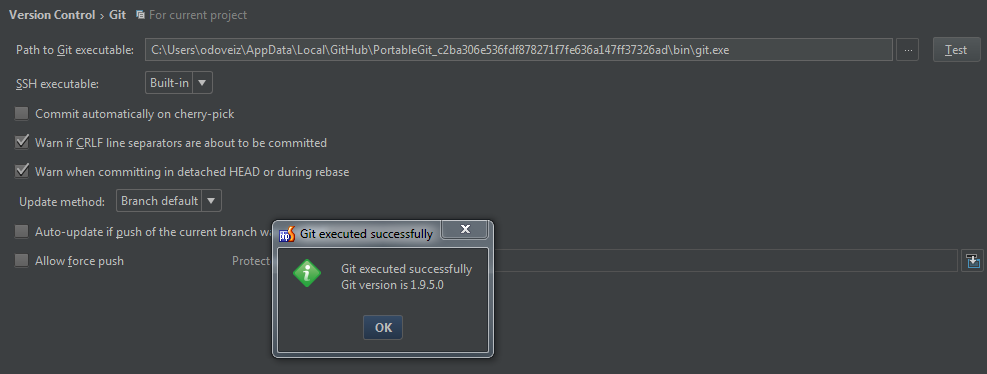
Task: Select the Git breadcrumb item
Action: [x=118, y=14]
